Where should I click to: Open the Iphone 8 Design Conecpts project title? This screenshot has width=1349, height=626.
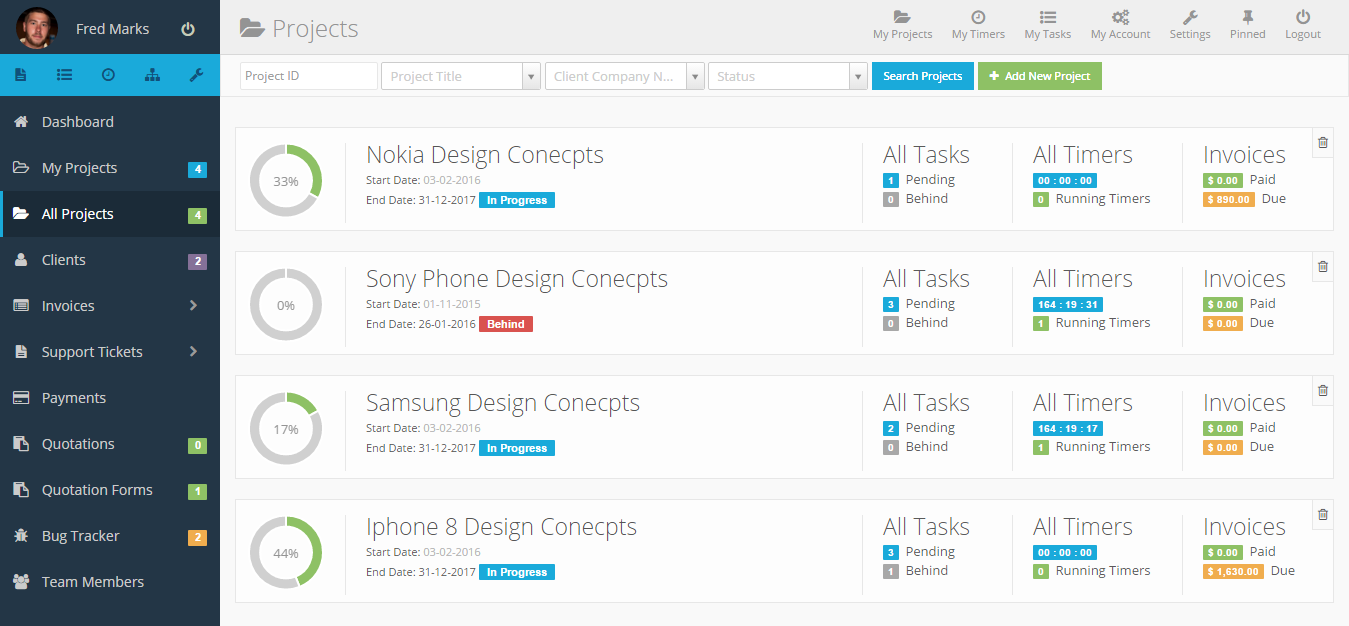pos(501,527)
